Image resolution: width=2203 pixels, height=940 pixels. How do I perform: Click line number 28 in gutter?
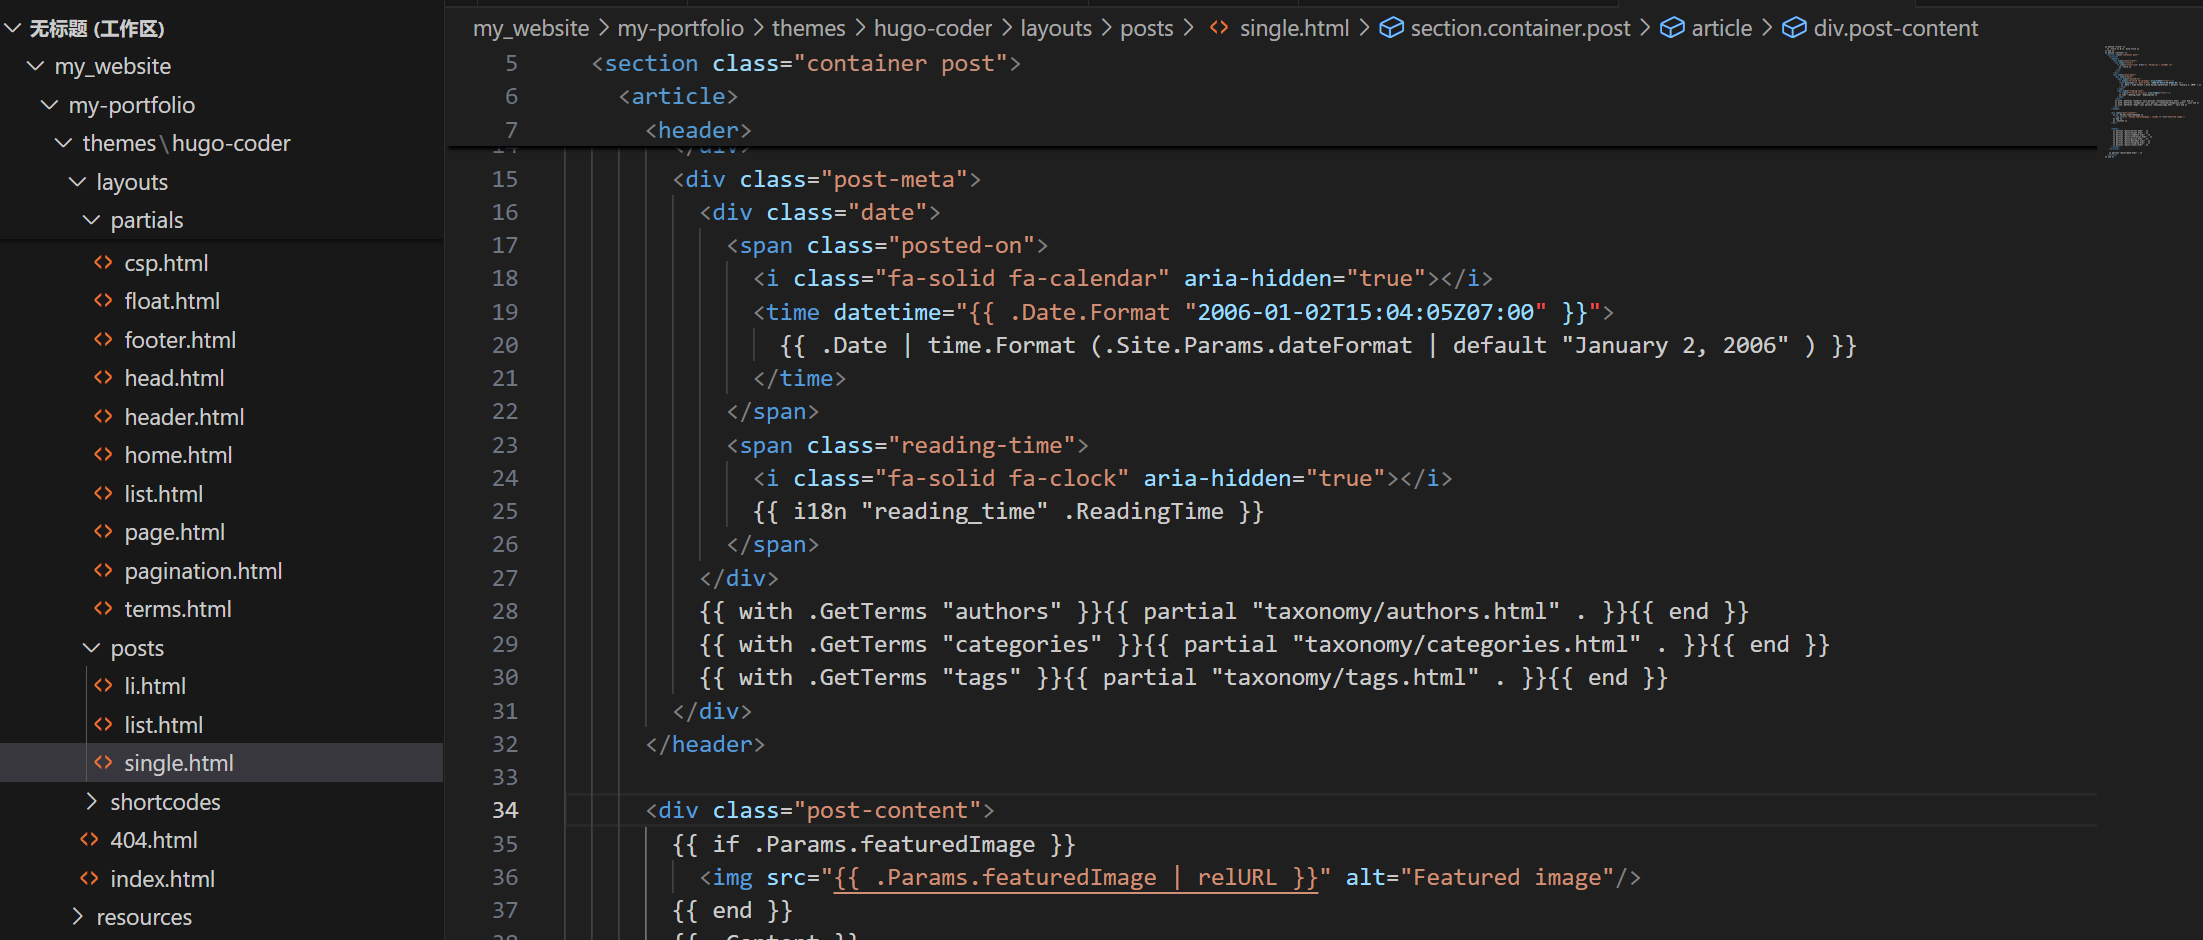click(505, 611)
